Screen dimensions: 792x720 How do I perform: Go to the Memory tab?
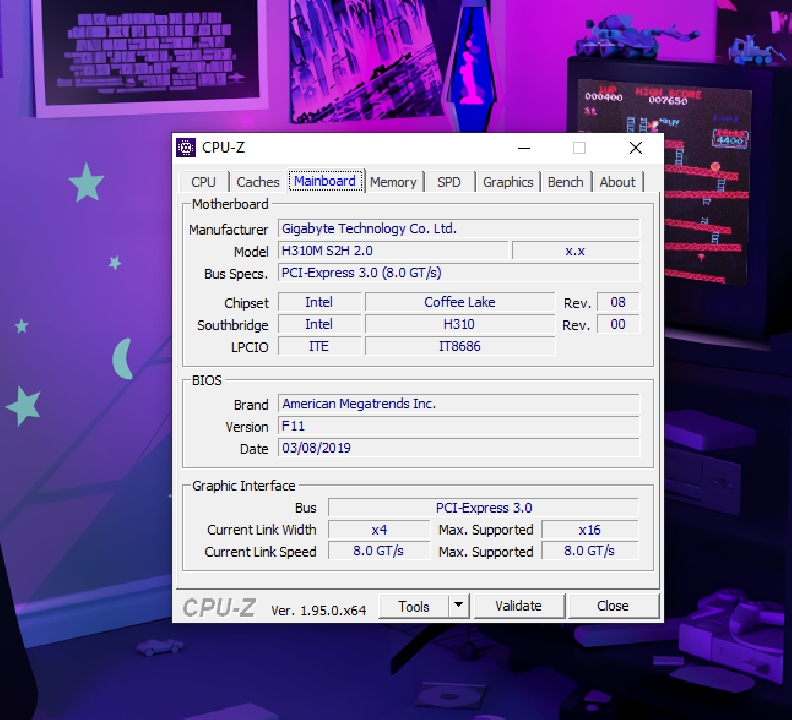pos(393,182)
